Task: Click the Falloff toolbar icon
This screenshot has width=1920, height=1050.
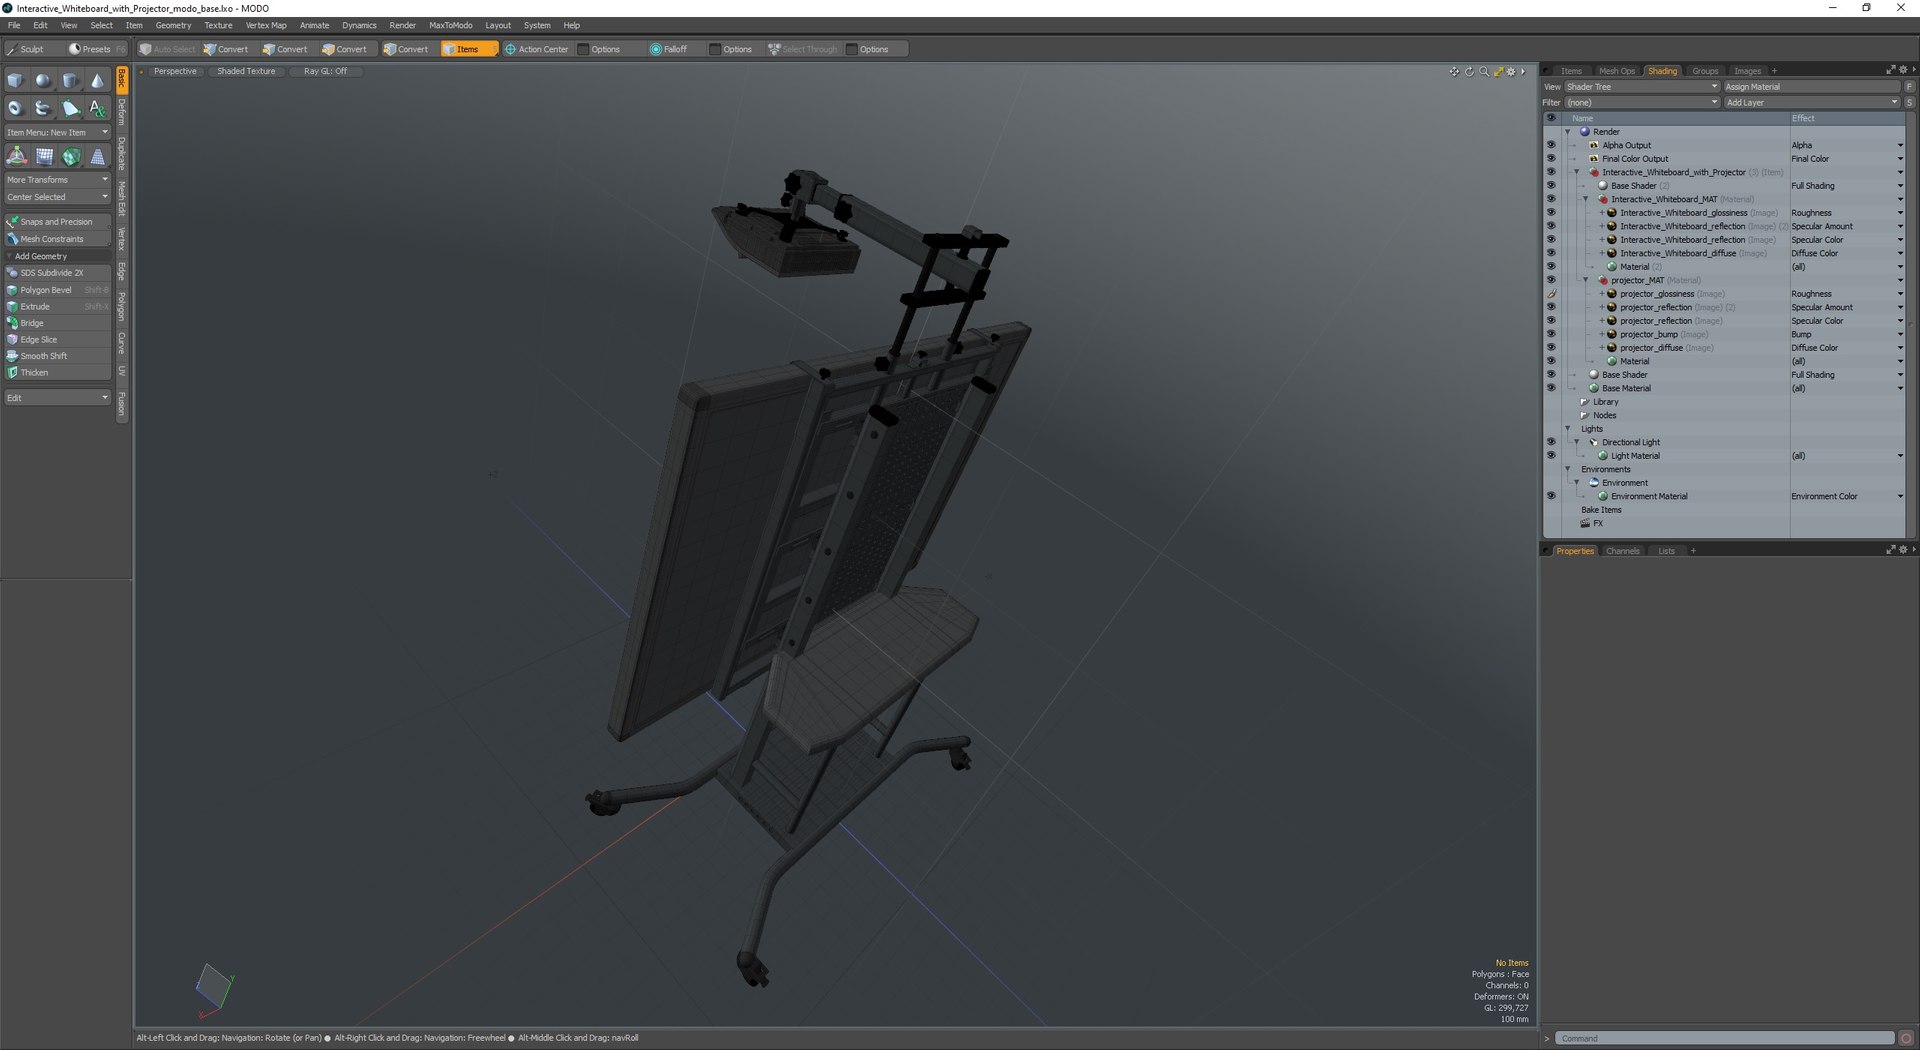Action: 669,49
